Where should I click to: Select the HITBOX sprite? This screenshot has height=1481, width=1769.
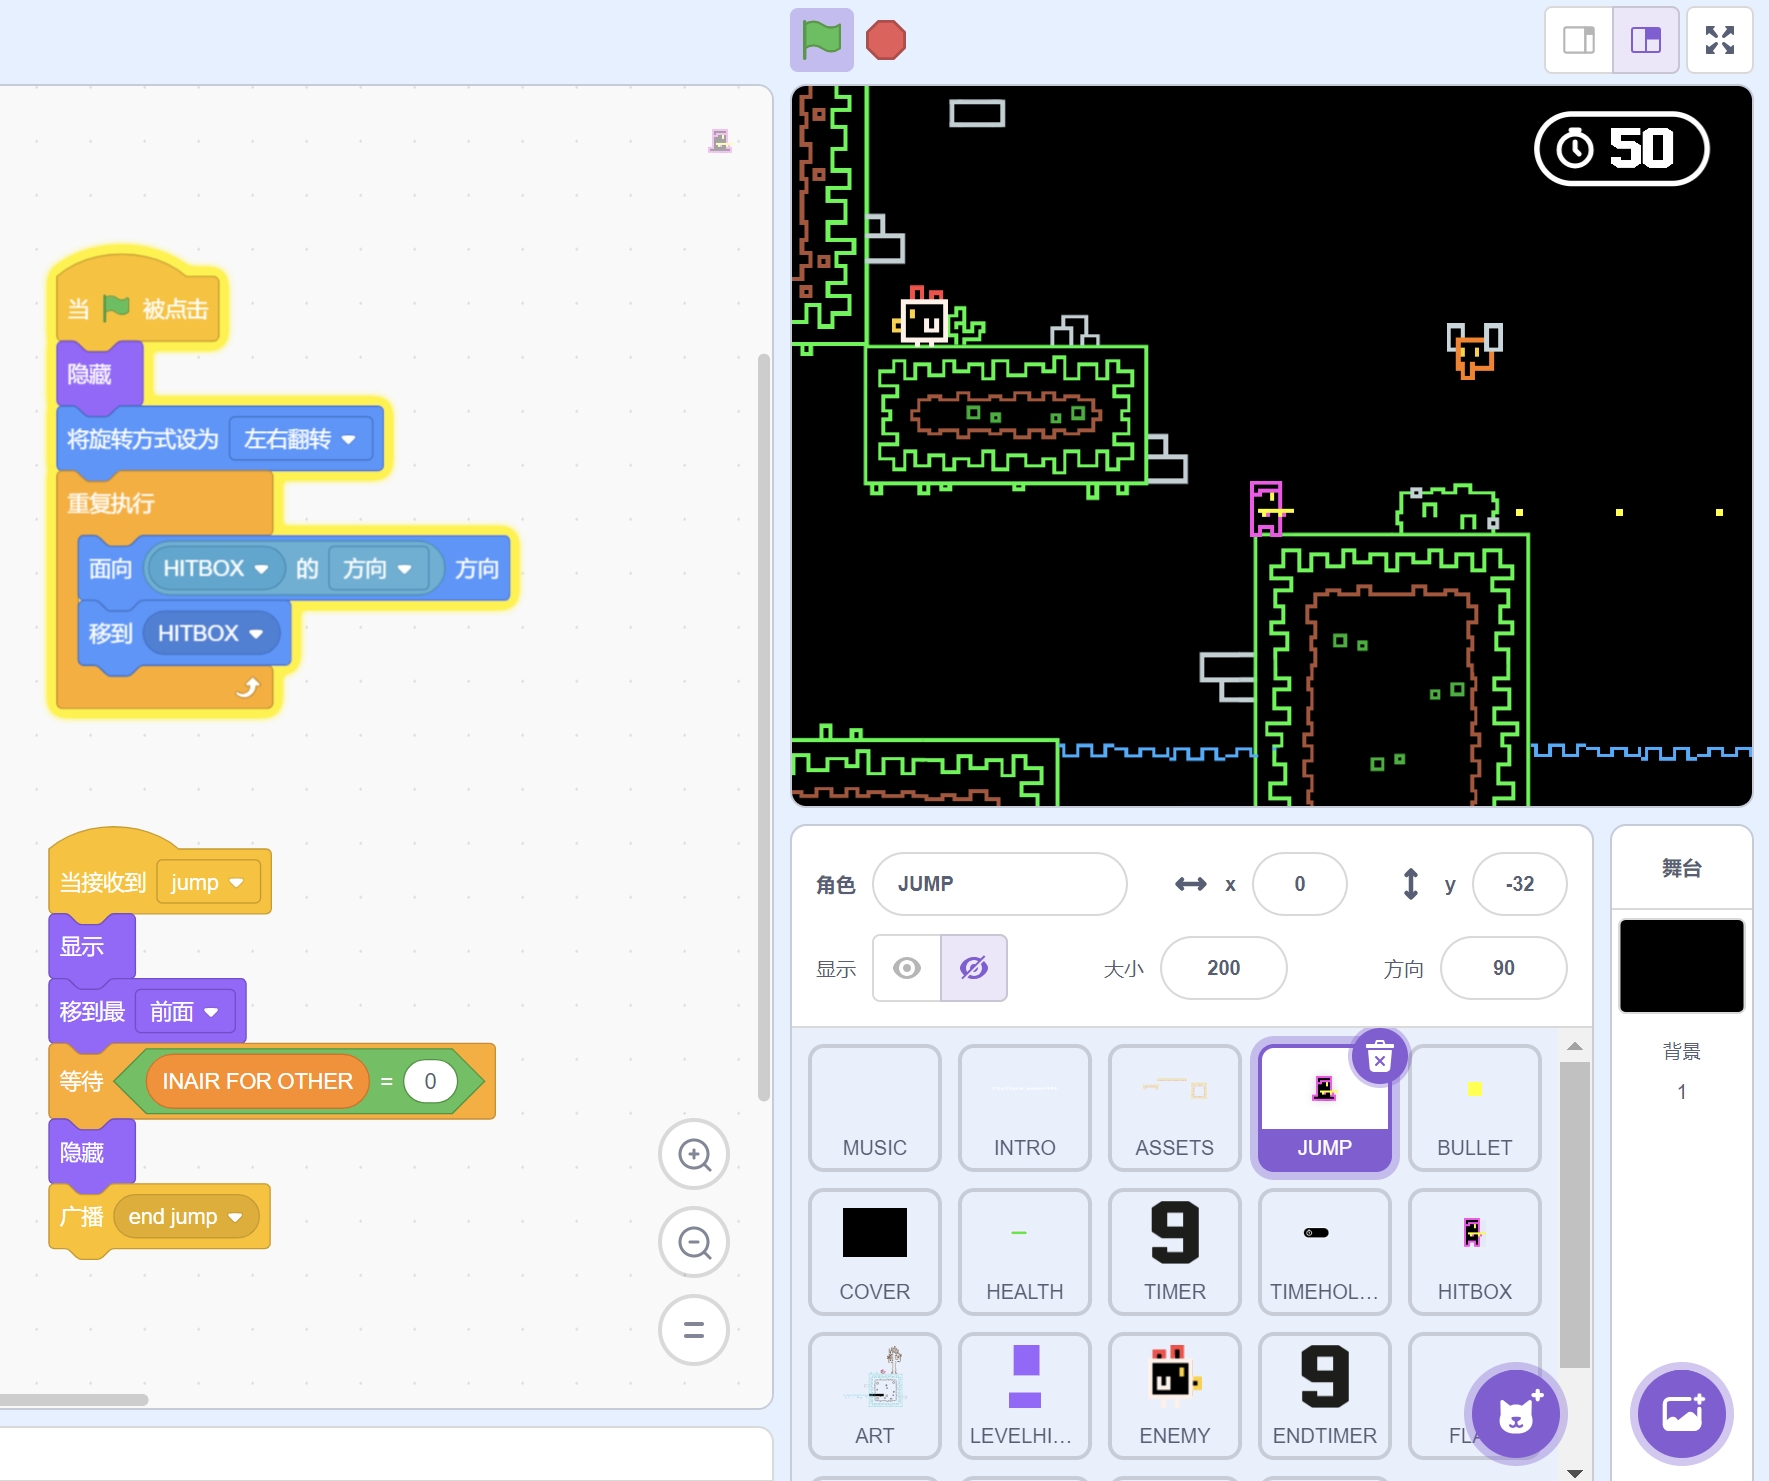(1475, 1252)
